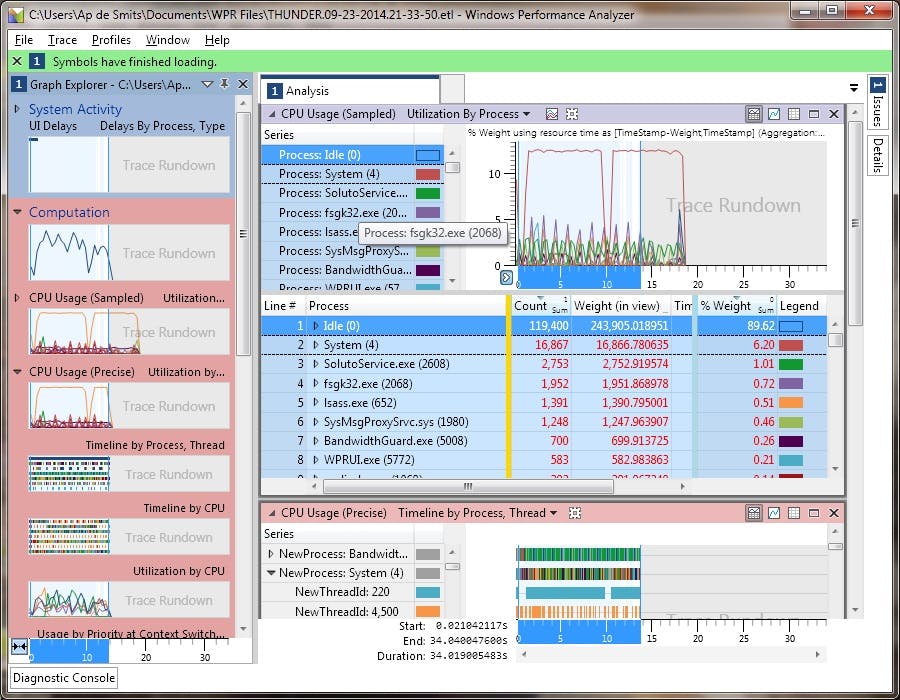Click the Count column header
The width and height of the screenshot is (900, 700).
pos(540,306)
